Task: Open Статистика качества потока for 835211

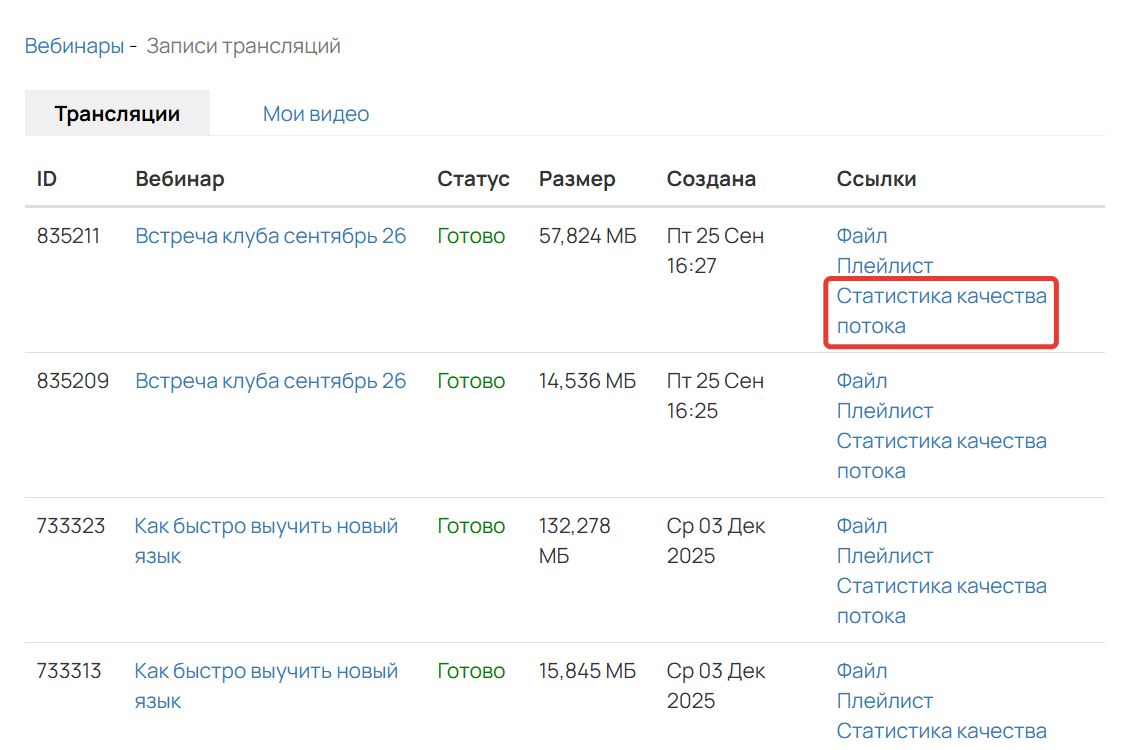Action: click(941, 311)
